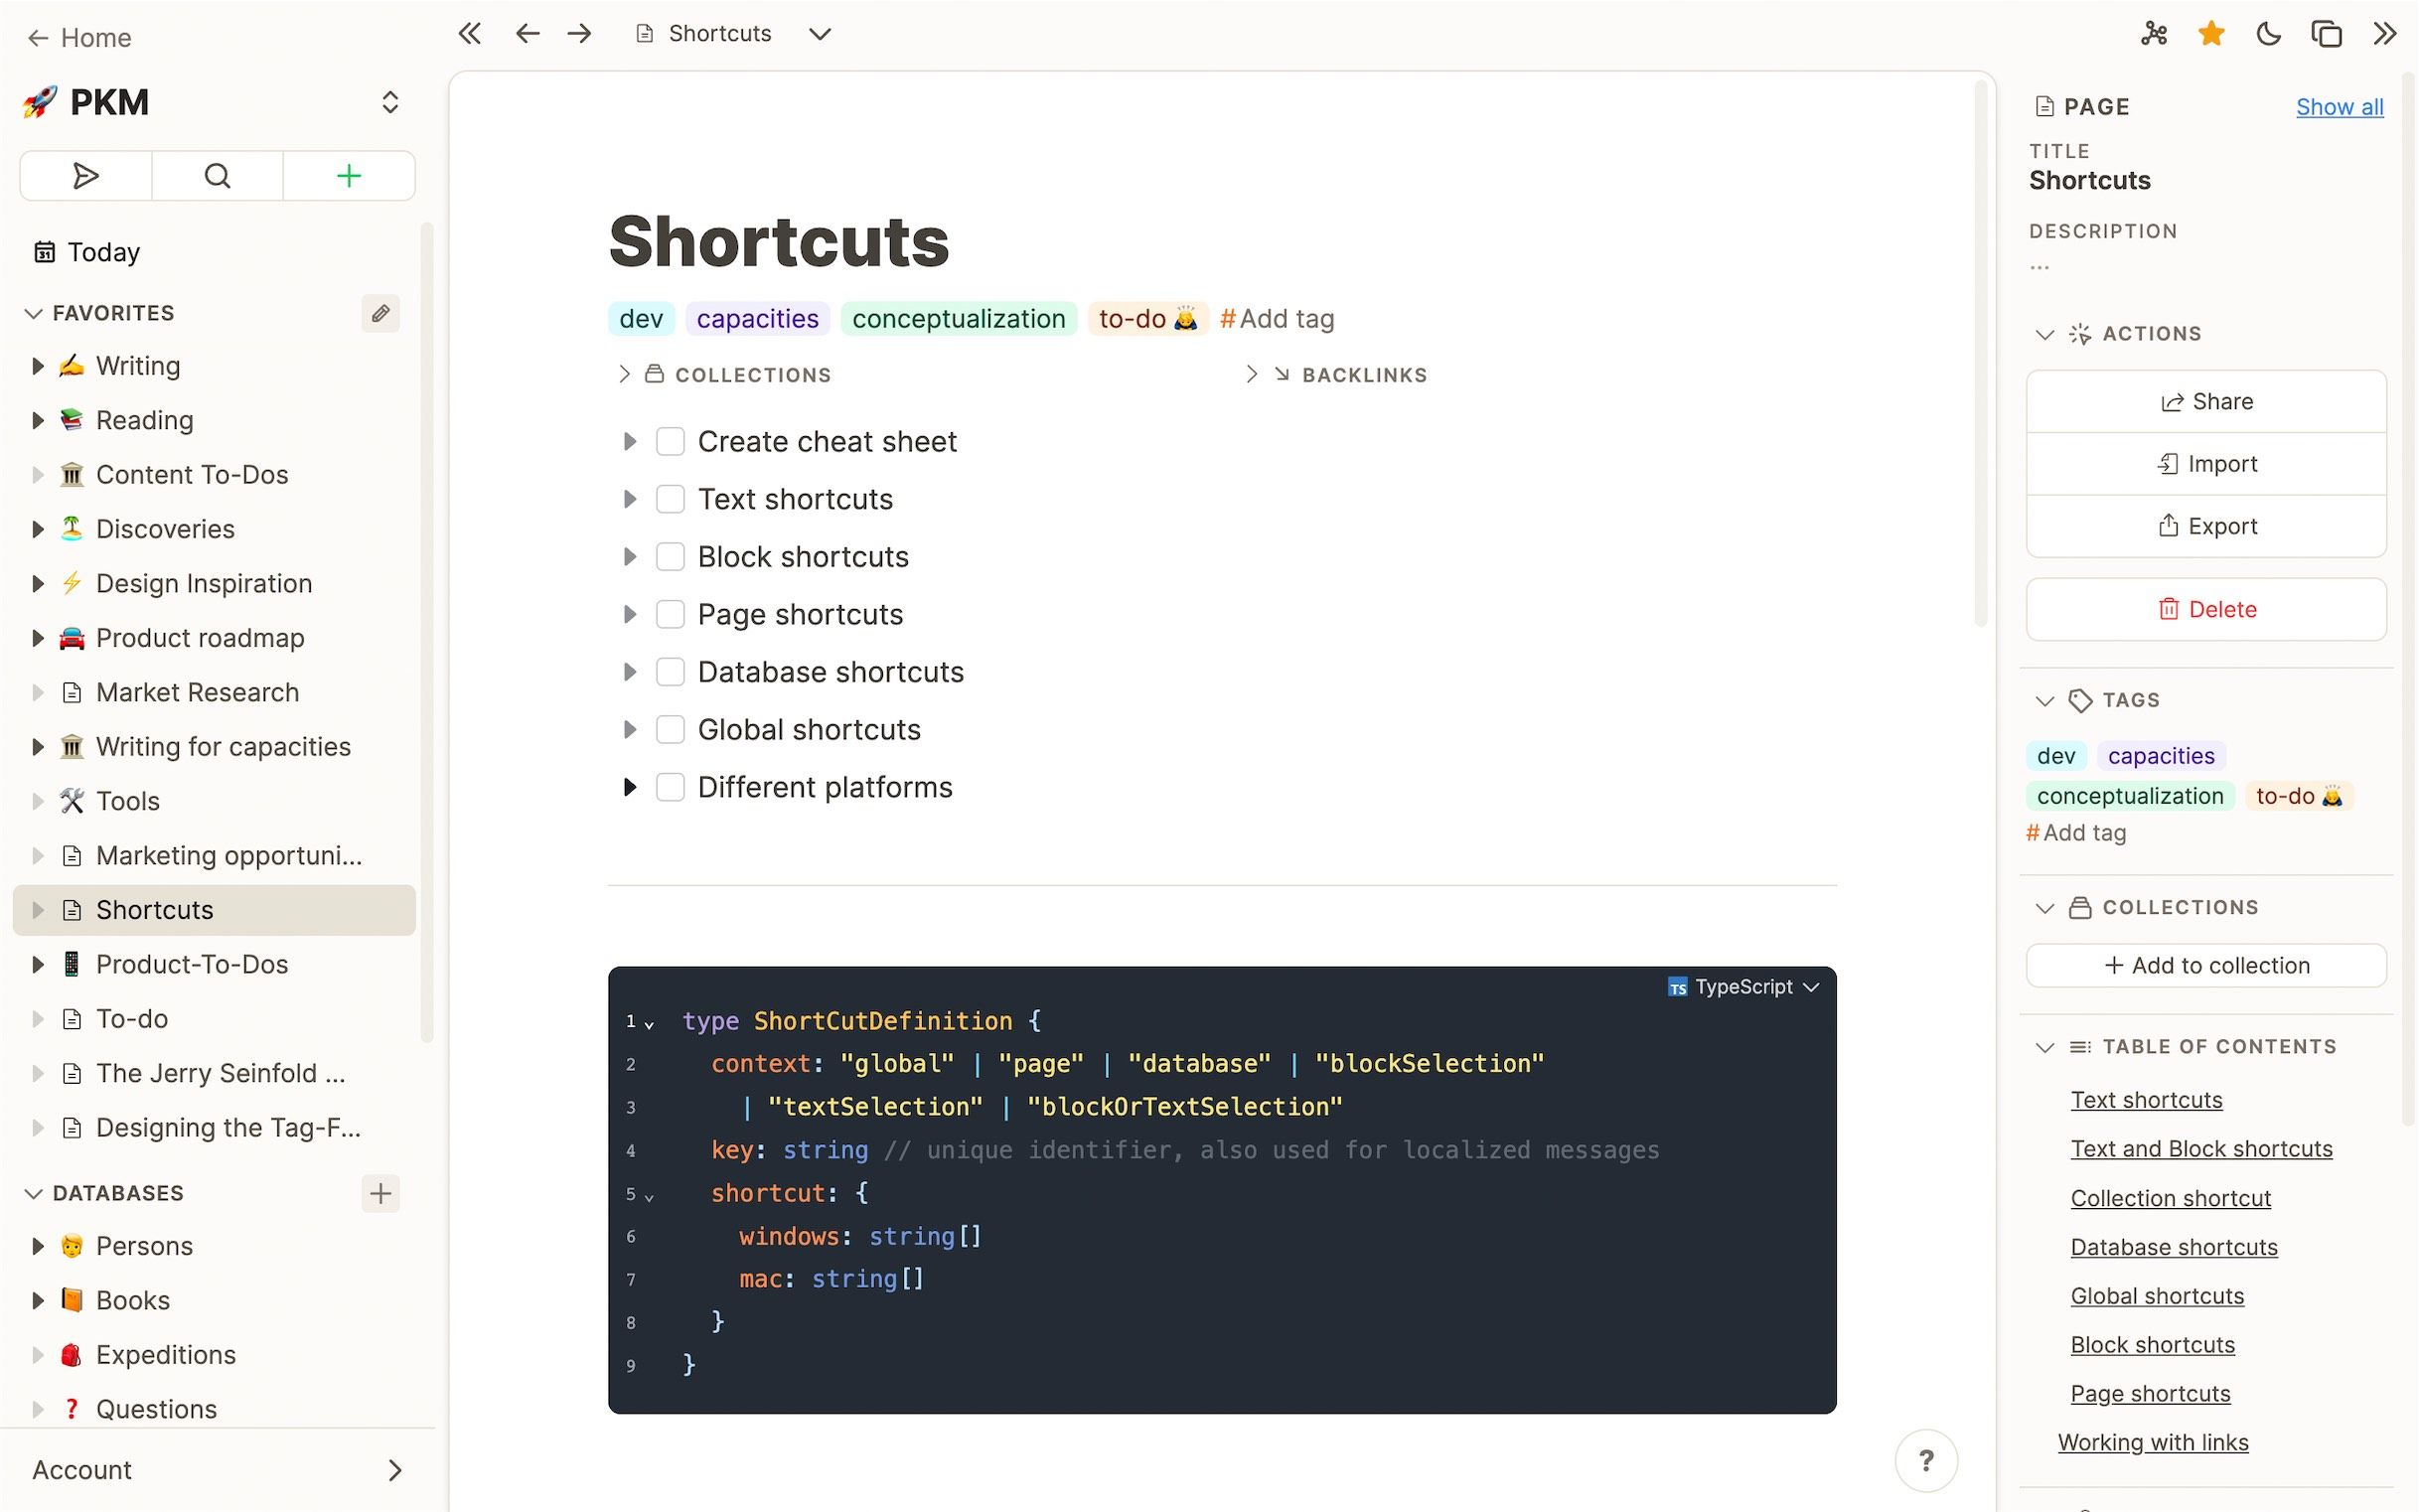Open search with magnifier icon
The image size is (2419, 1512).
[x=217, y=177]
